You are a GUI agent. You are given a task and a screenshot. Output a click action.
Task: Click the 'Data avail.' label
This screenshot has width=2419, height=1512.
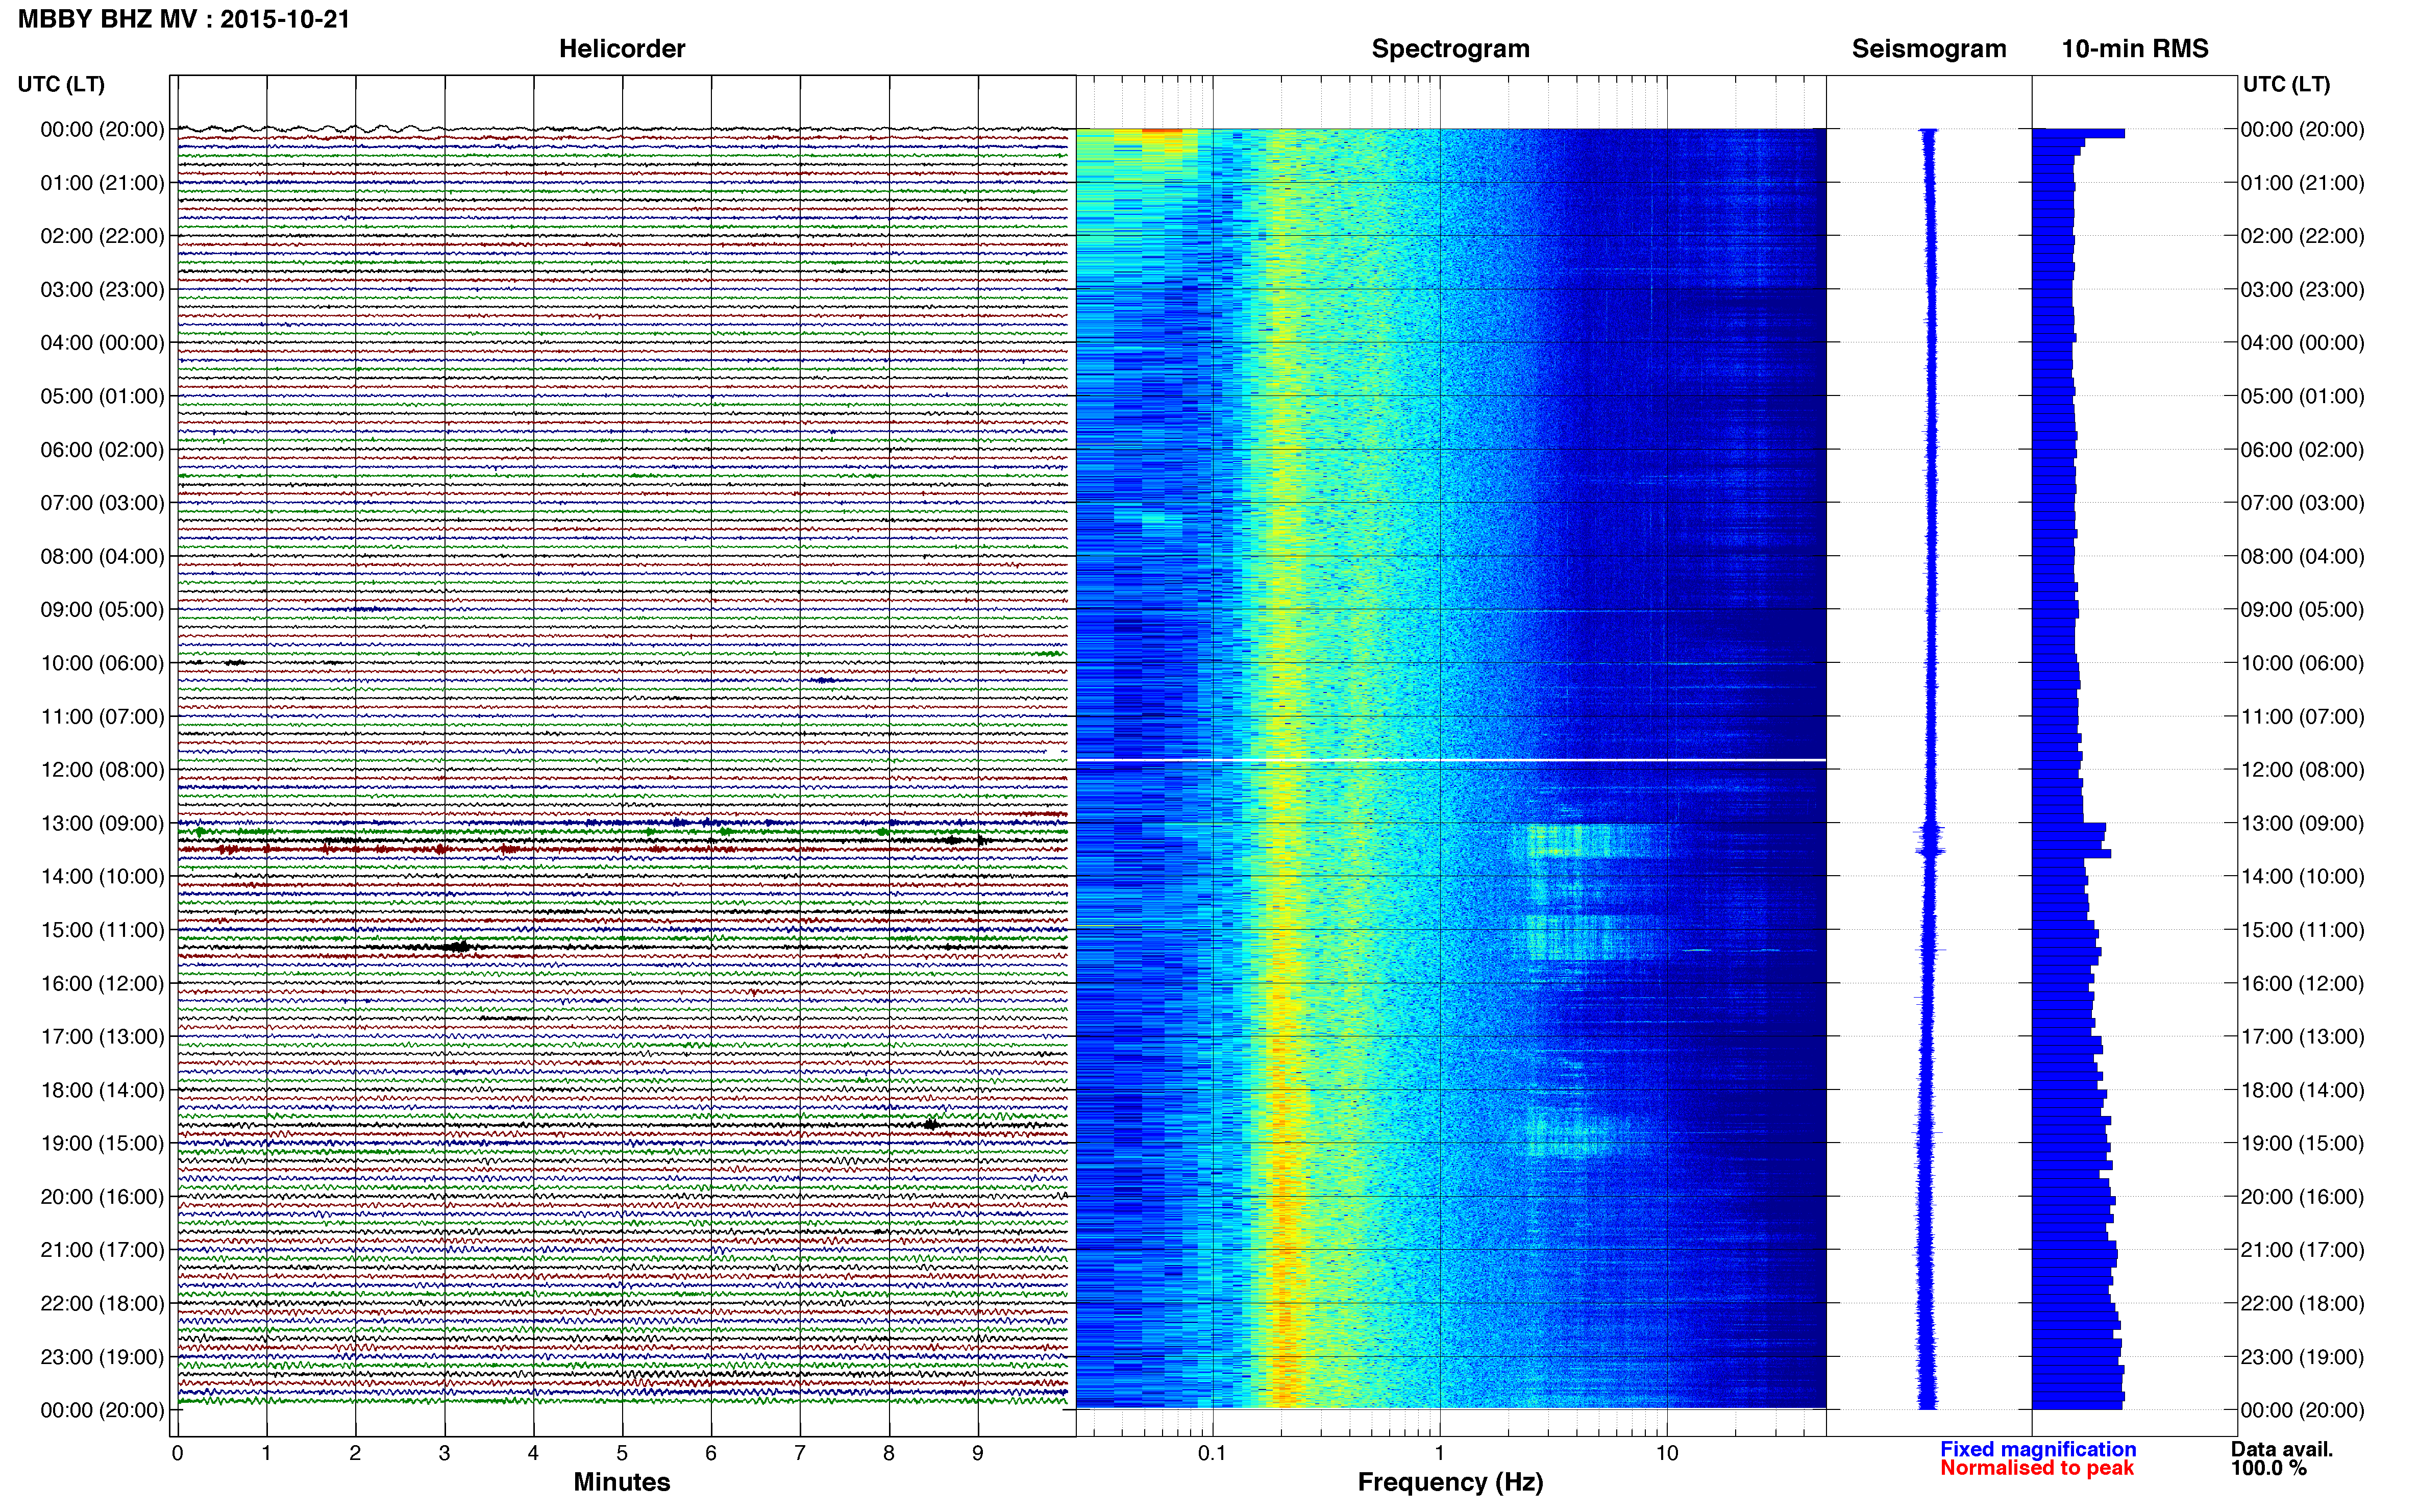[2282, 1449]
